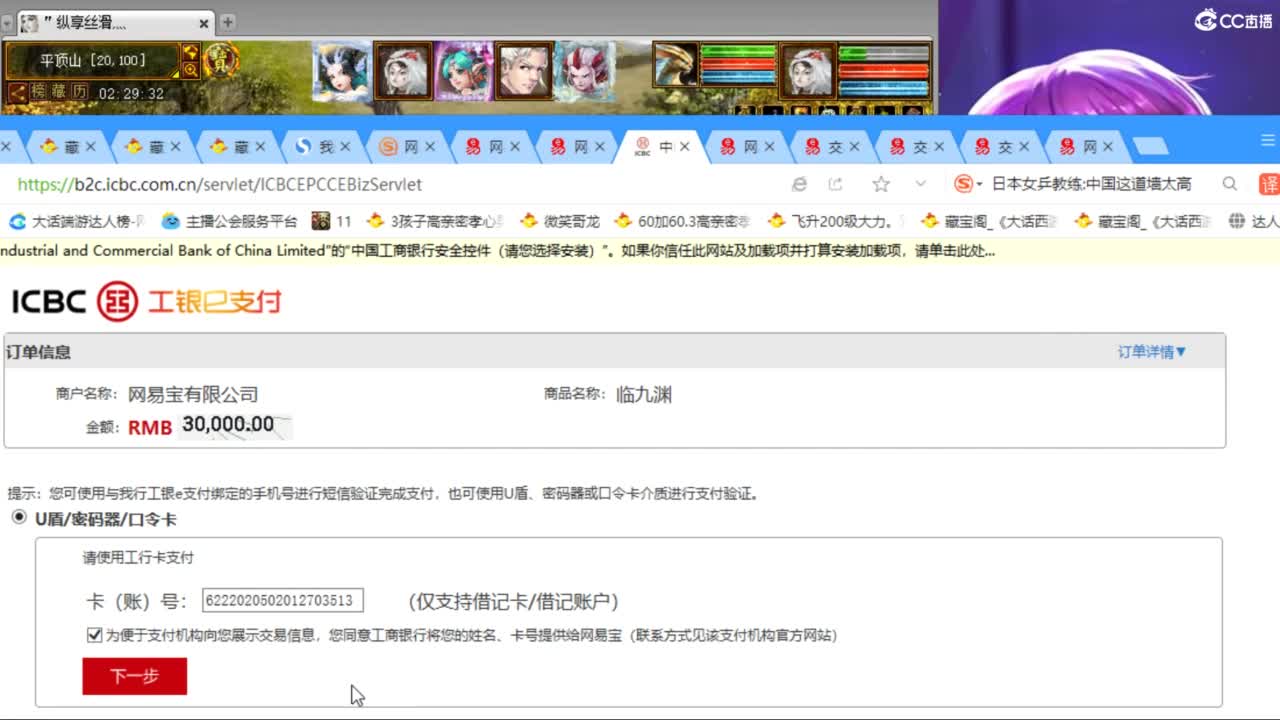Viewport: 1280px width, 720px height.
Task: Click the CC直播 logo
Action: [x=1233, y=19]
